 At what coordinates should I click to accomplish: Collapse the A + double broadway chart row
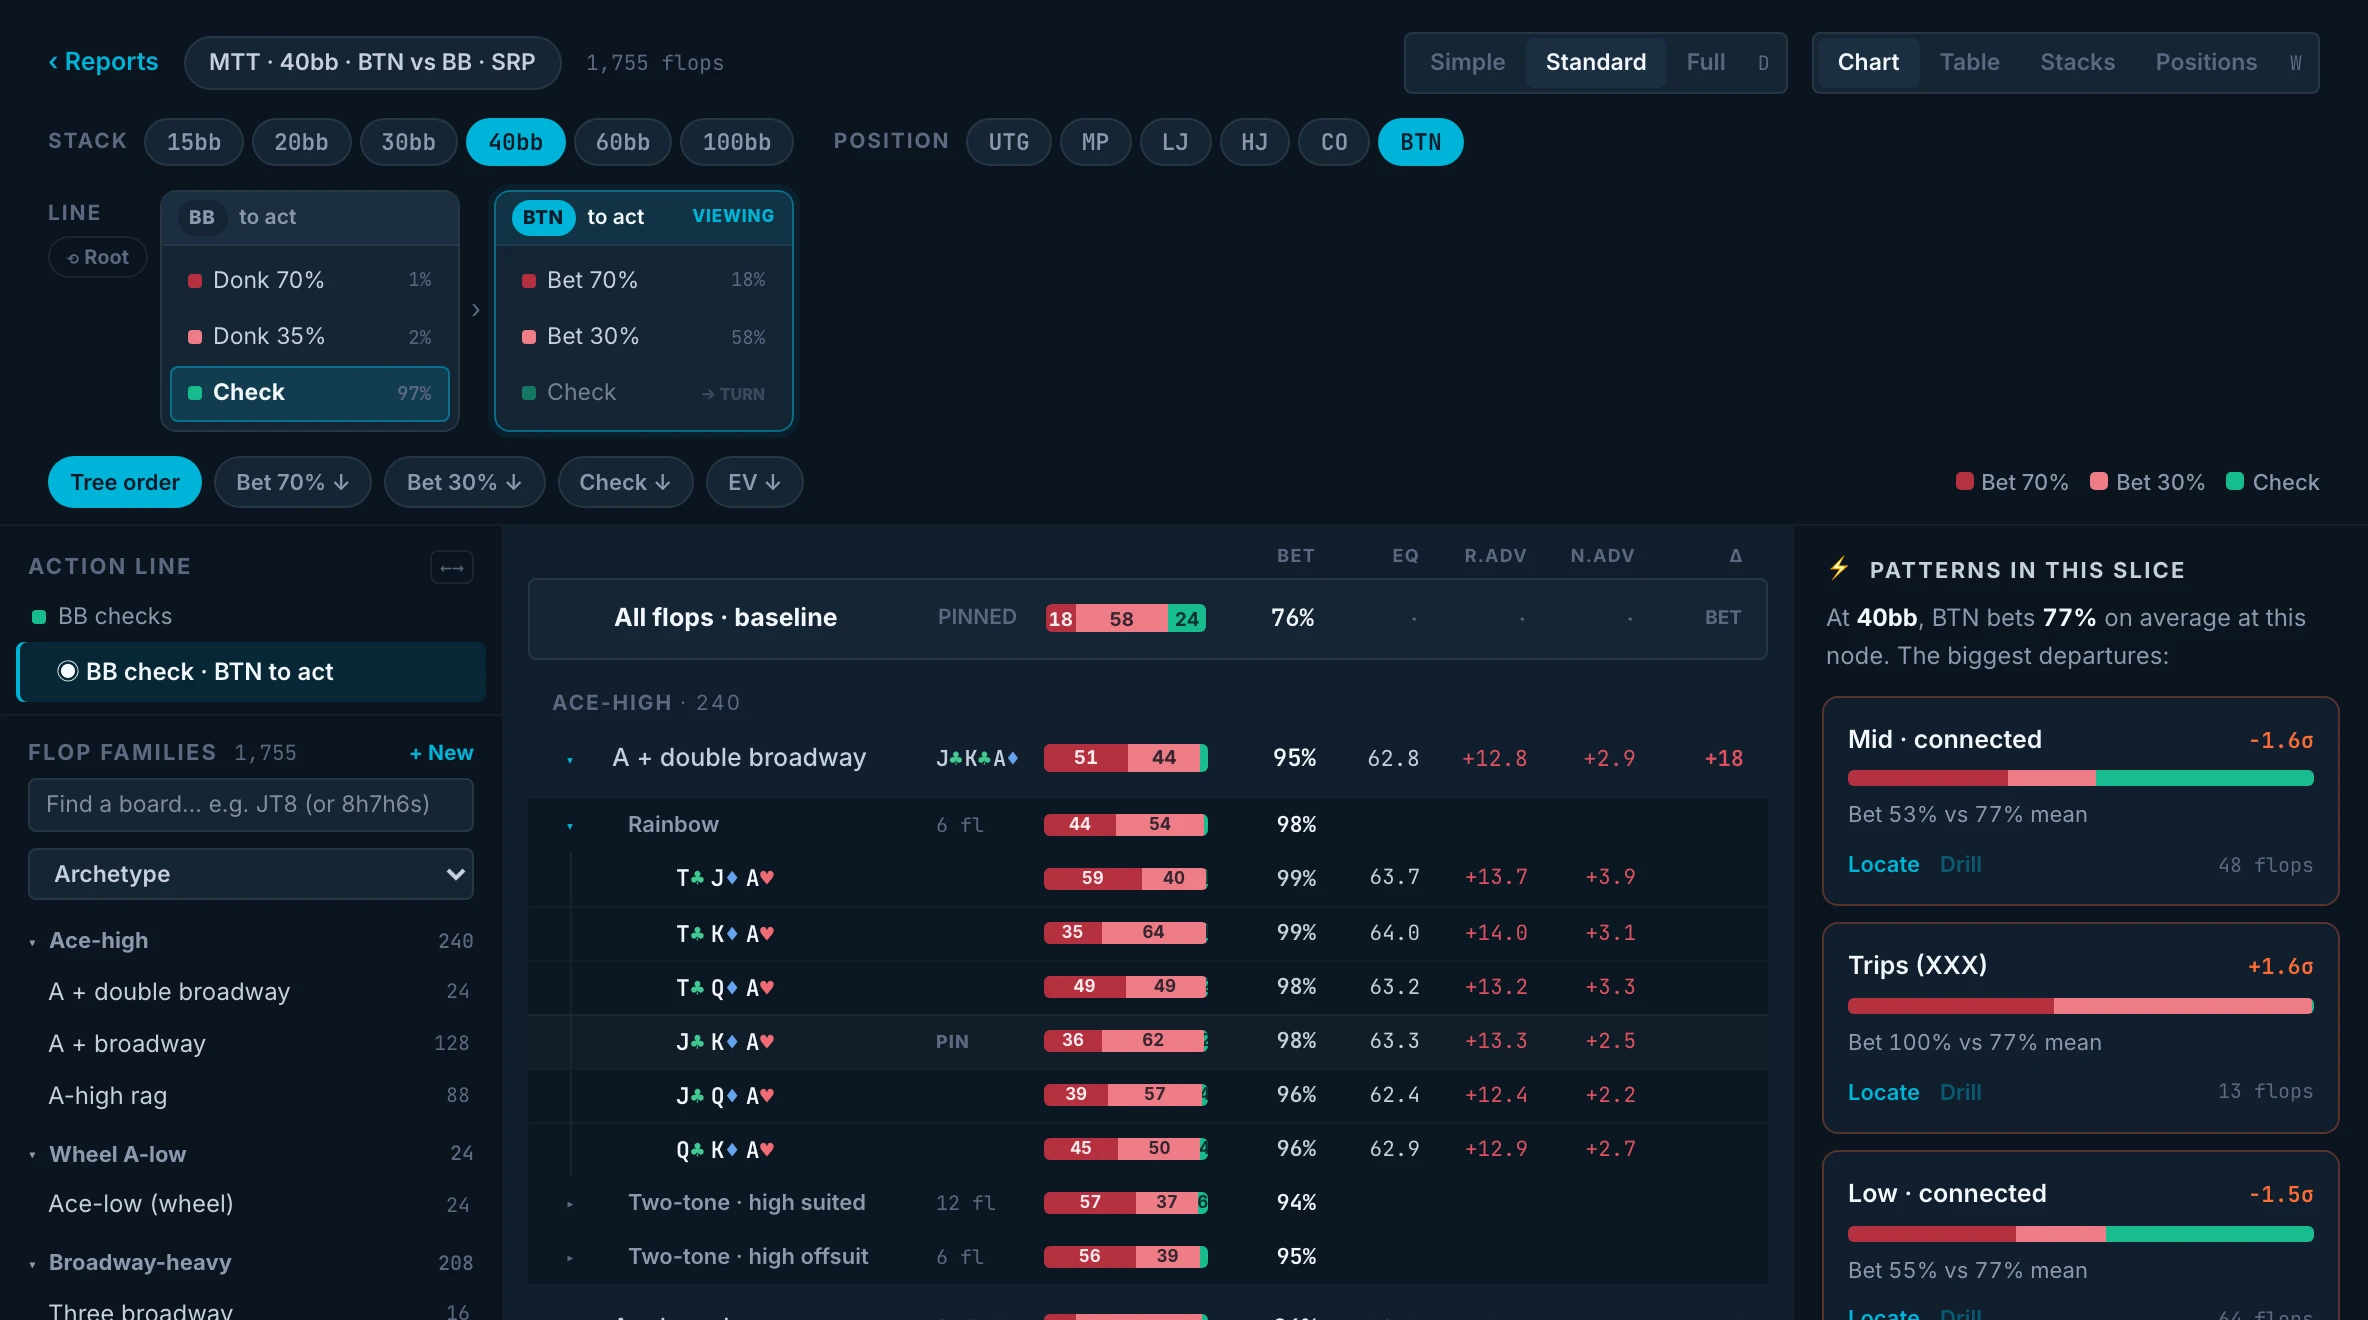(x=570, y=760)
